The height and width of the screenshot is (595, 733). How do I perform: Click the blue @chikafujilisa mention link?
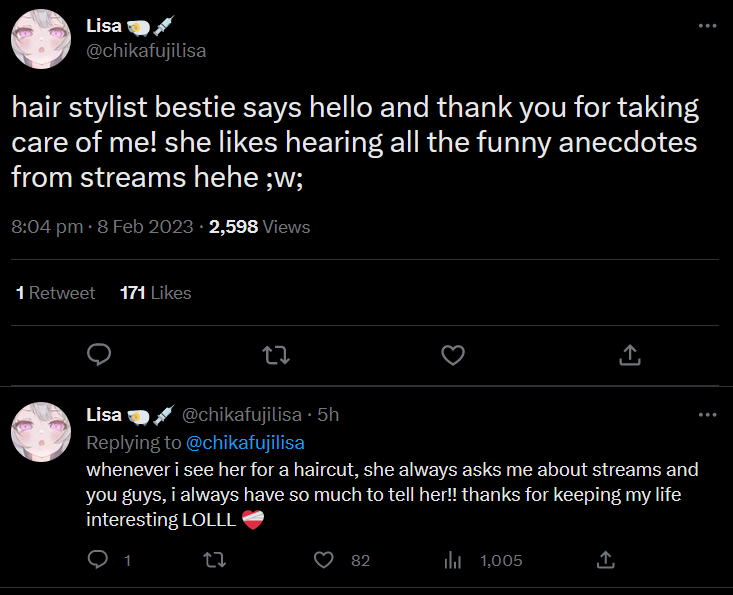[245, 443]
